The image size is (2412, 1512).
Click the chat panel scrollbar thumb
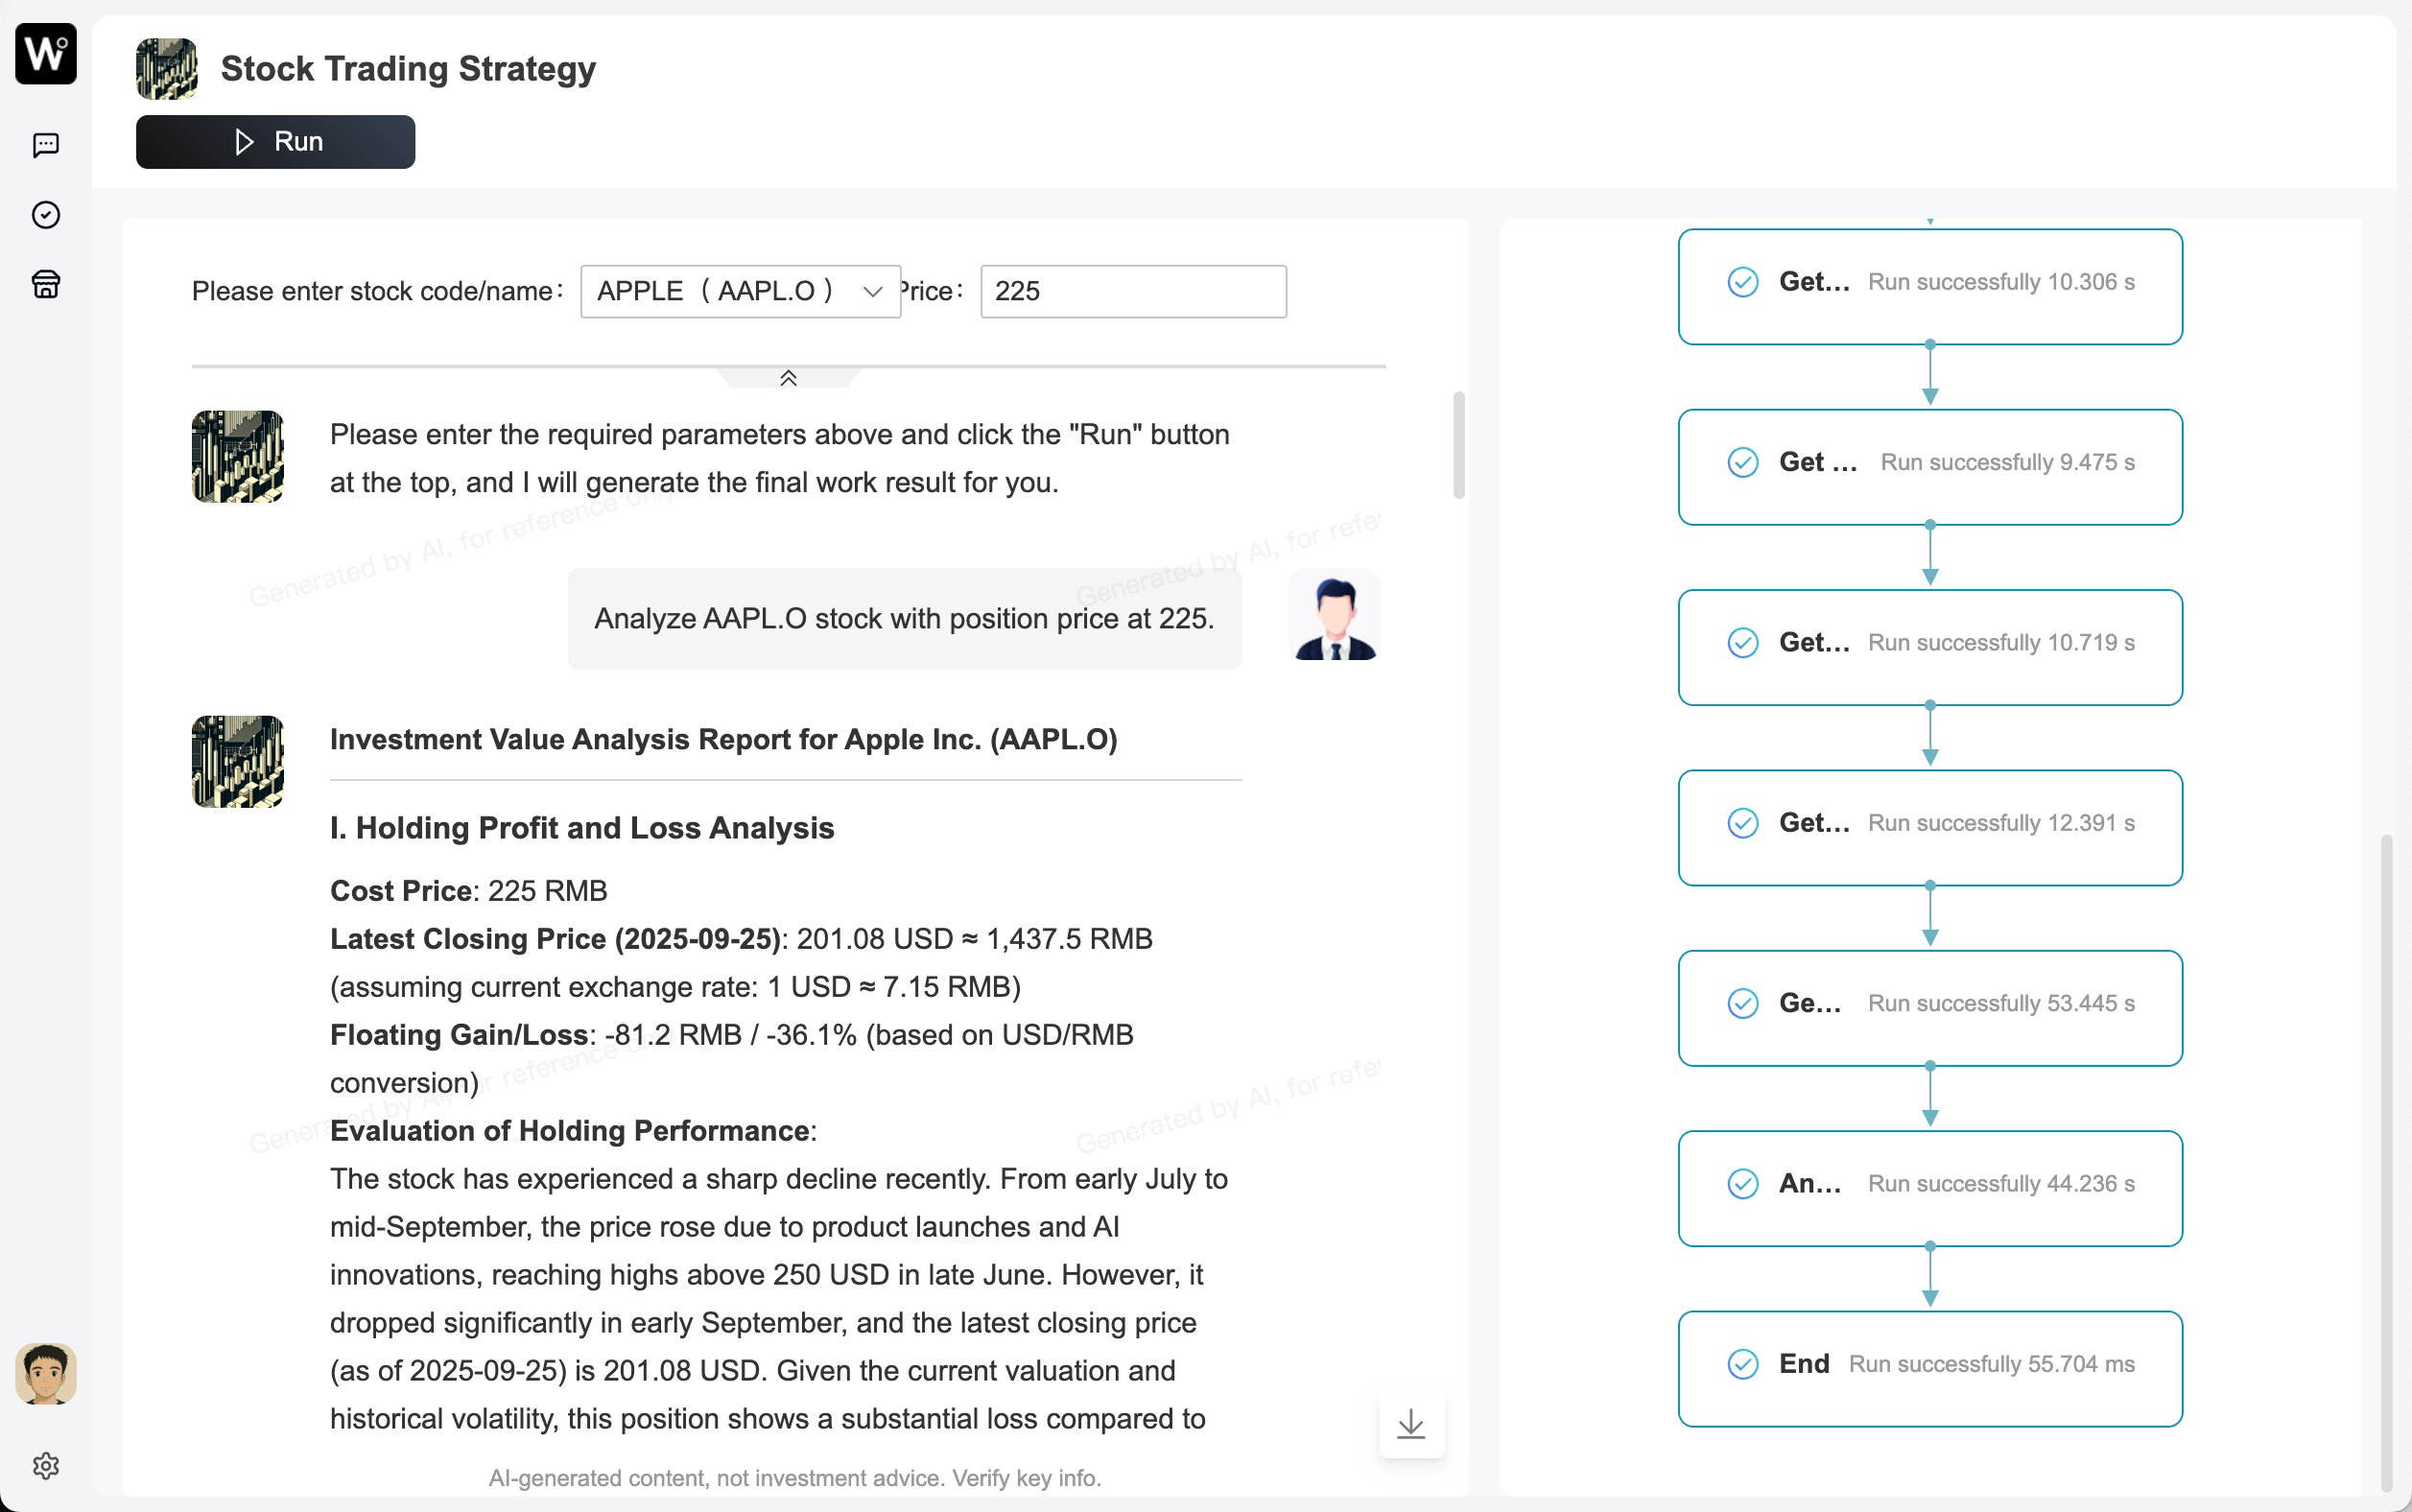[x=1459, y=445]
